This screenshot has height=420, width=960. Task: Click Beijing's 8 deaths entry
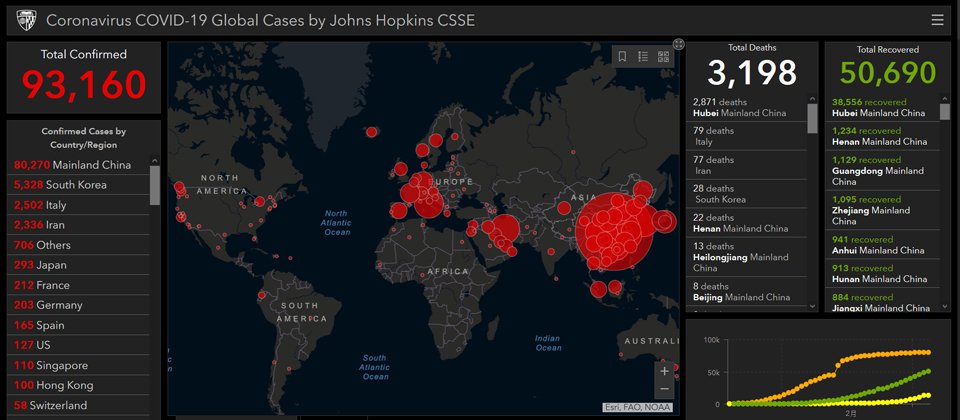coord(747,291)
